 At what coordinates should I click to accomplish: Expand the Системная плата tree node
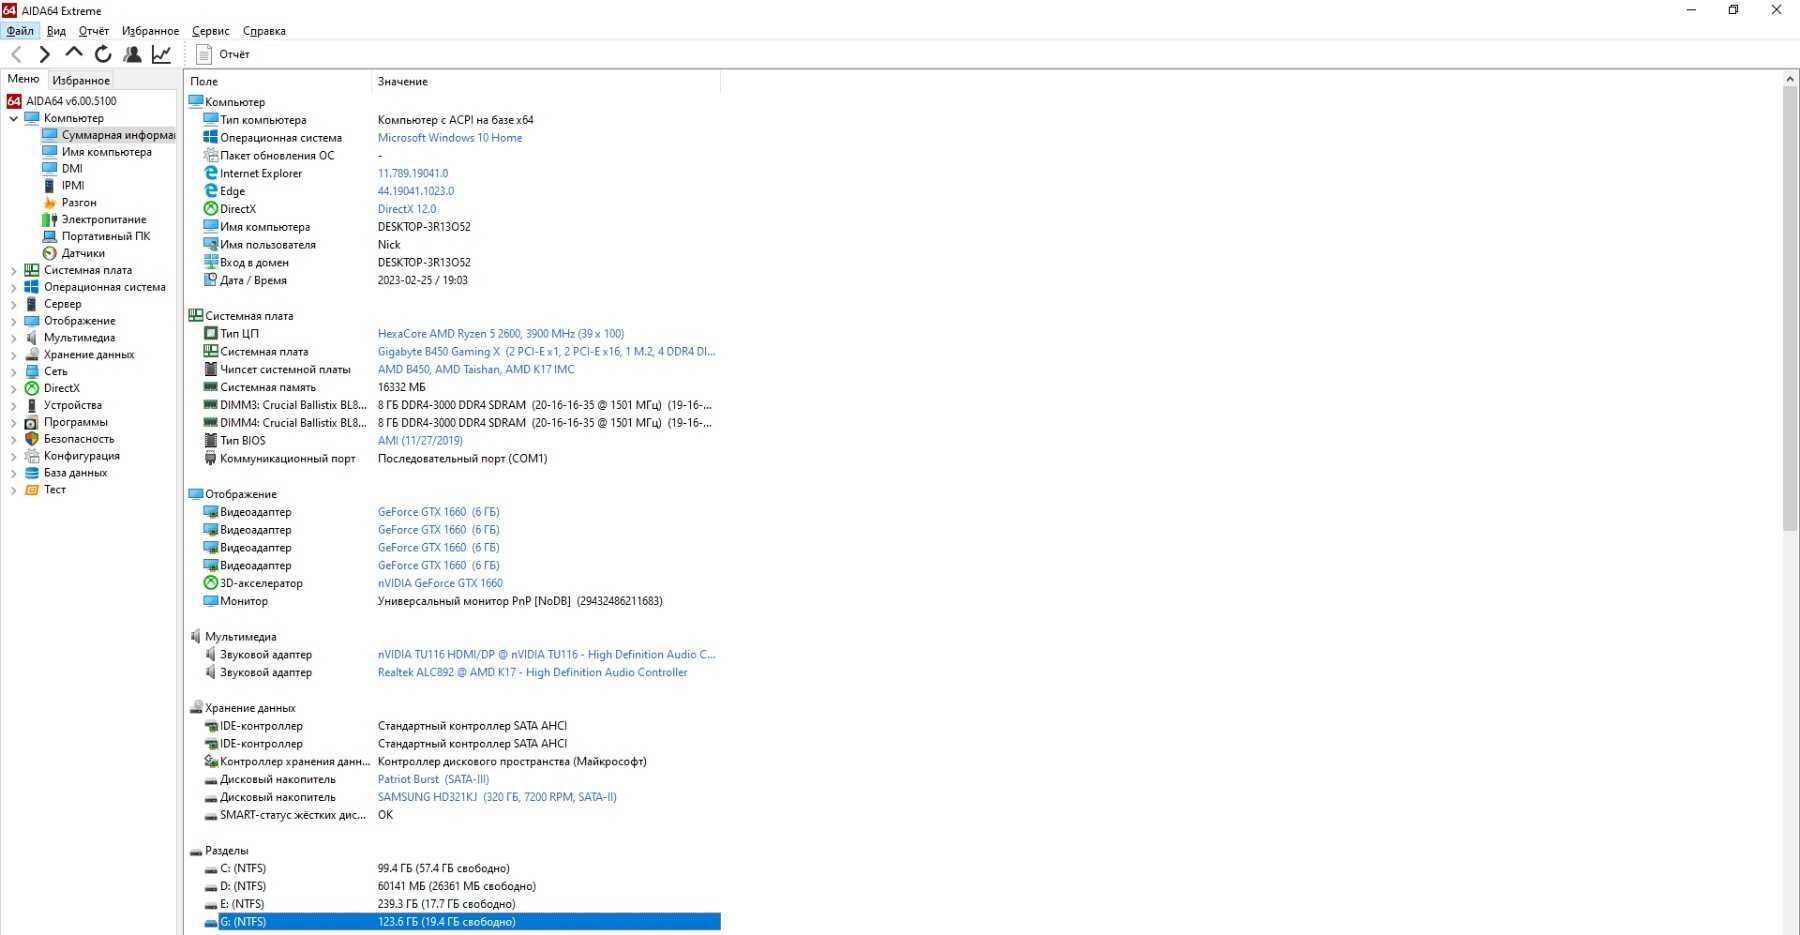(x=13, y=270)
